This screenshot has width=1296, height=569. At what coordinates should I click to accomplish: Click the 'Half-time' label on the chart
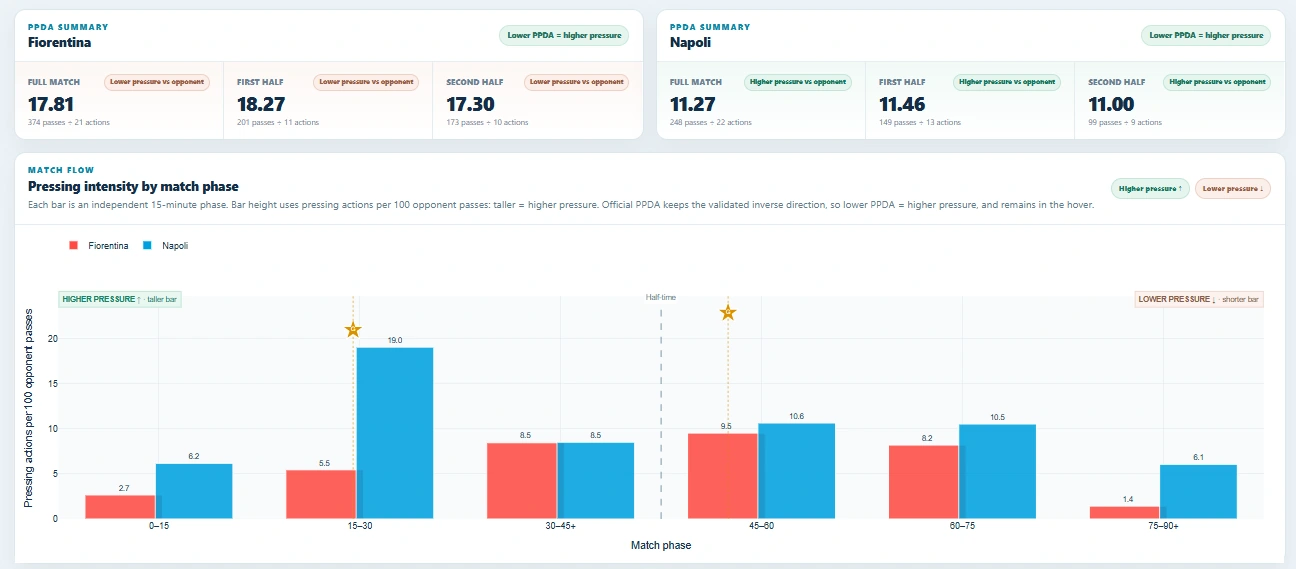tap(661, 297)
